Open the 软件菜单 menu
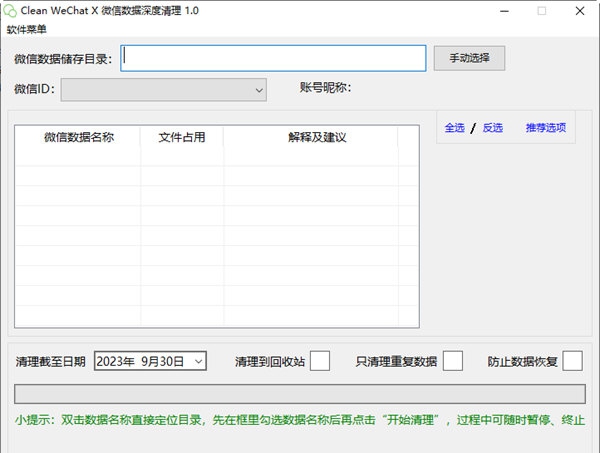The height and width of the screenshot is (453, 600). pos(26,29)
